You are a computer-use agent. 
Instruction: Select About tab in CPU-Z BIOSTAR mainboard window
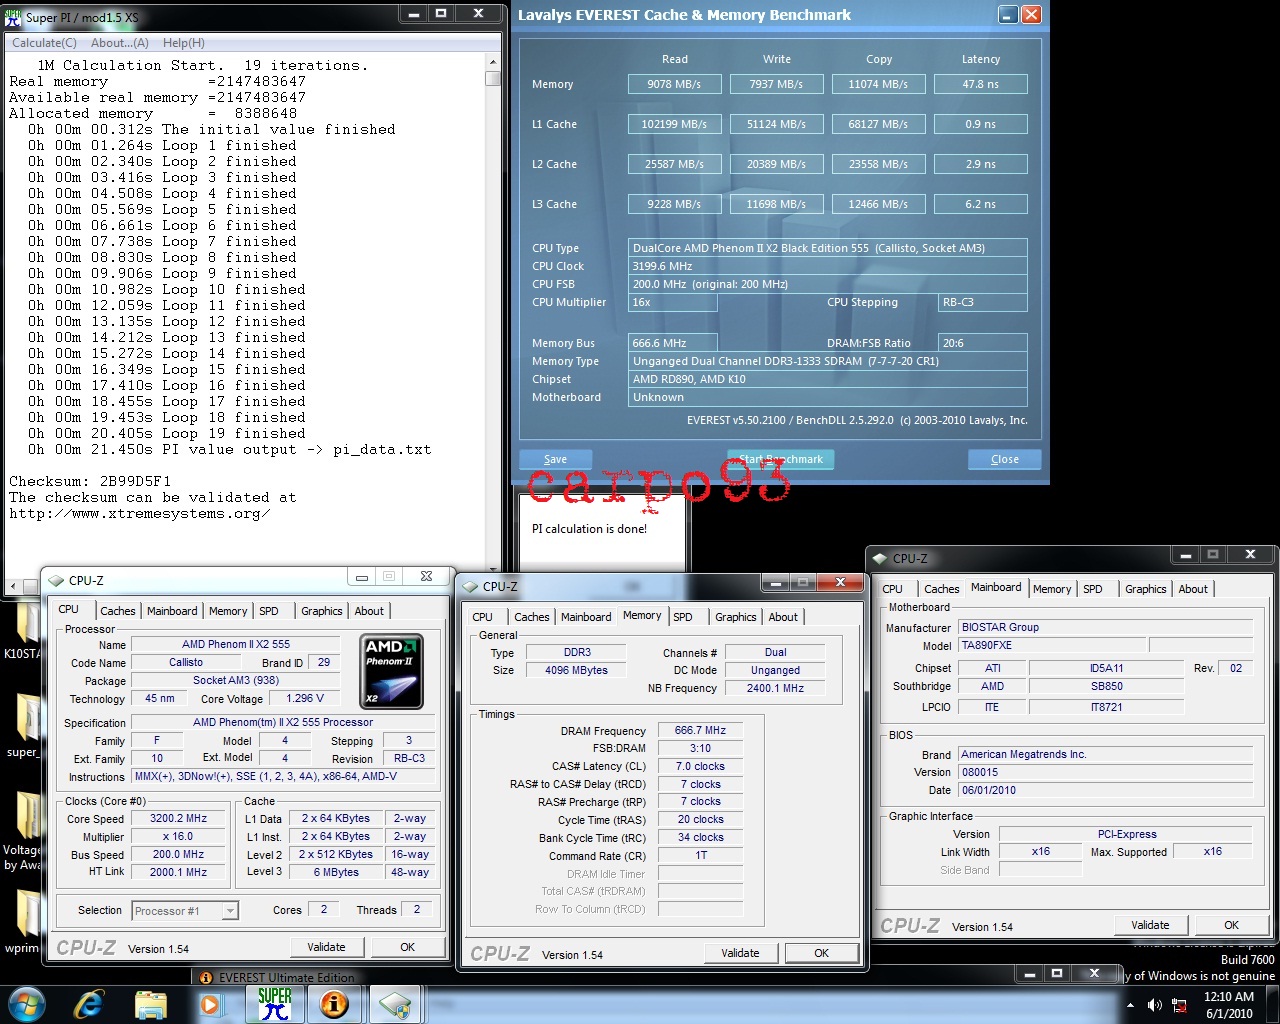click(x=1193, y=589)
